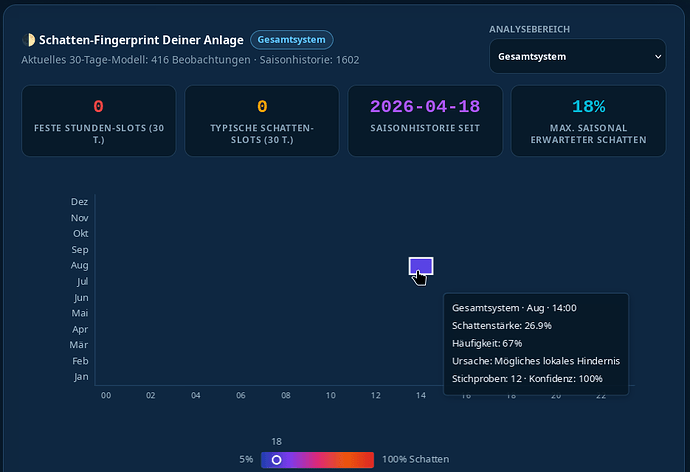Click the Jan month axis label

pos(81,377)
